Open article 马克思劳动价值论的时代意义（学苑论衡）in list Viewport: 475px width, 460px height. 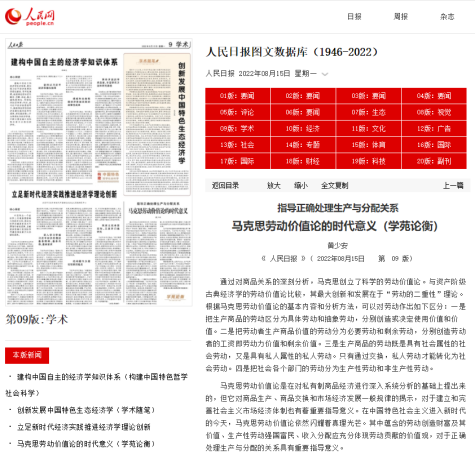[86, 444]
